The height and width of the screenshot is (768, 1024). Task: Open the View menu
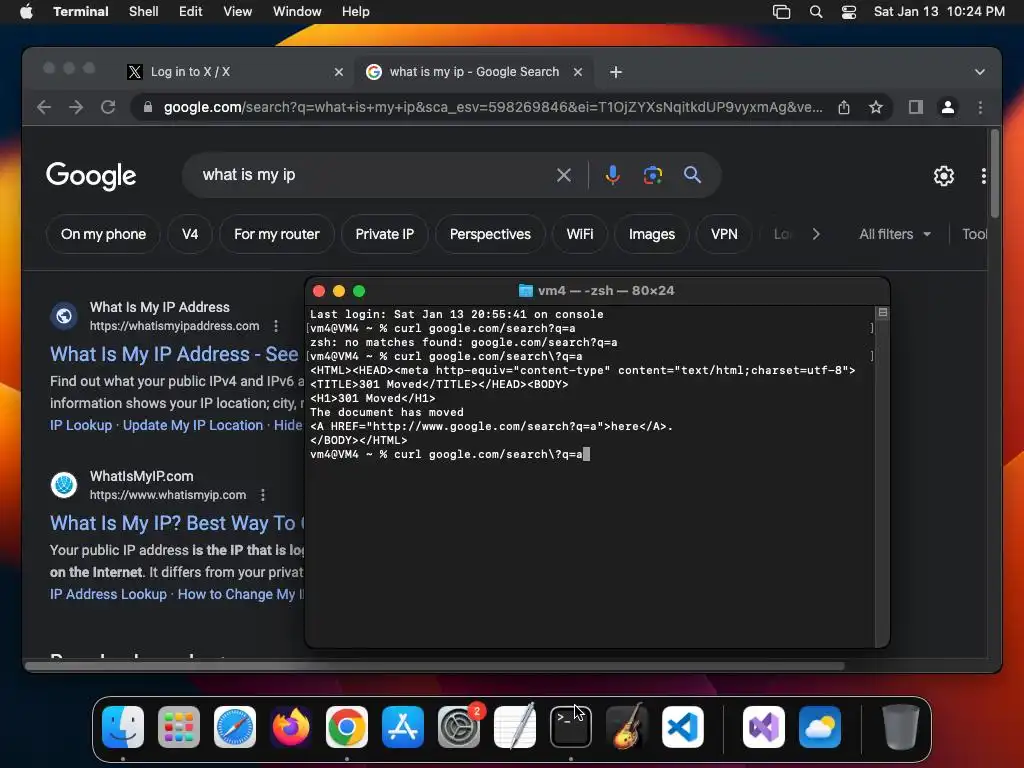(238, 12)
